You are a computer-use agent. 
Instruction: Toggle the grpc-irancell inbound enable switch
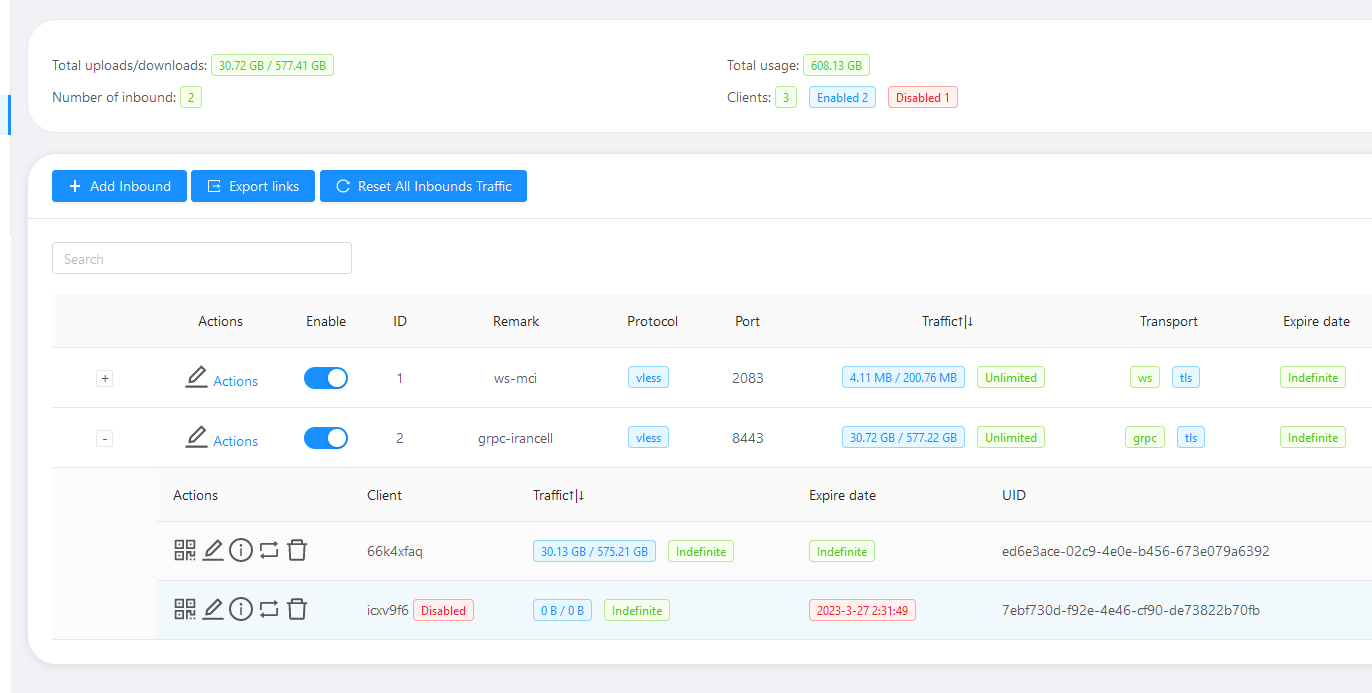coord(326,438)
